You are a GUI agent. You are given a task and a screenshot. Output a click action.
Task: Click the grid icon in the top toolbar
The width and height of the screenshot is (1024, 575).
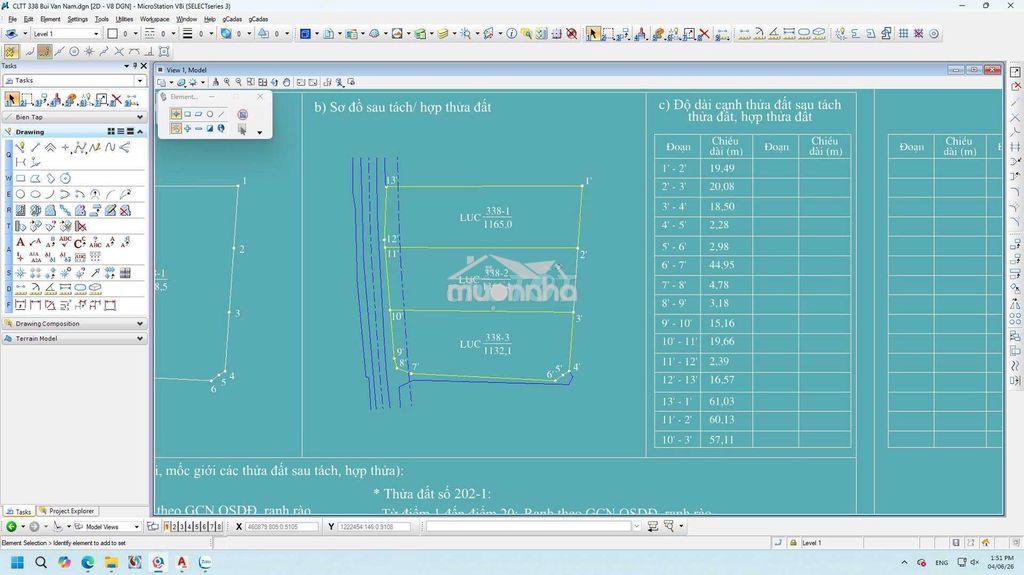903,33
